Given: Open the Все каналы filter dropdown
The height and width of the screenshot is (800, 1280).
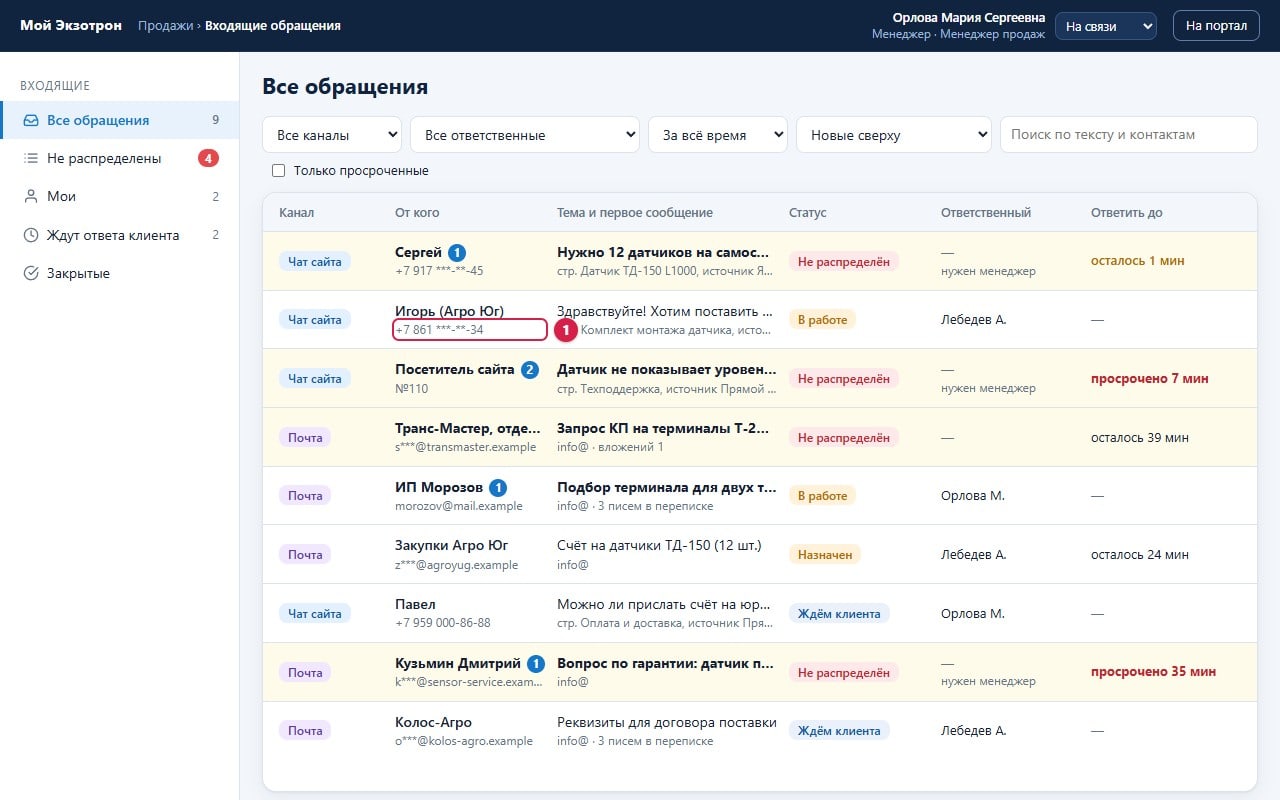Looking at the screenshot, I should [x=332, y=135].
